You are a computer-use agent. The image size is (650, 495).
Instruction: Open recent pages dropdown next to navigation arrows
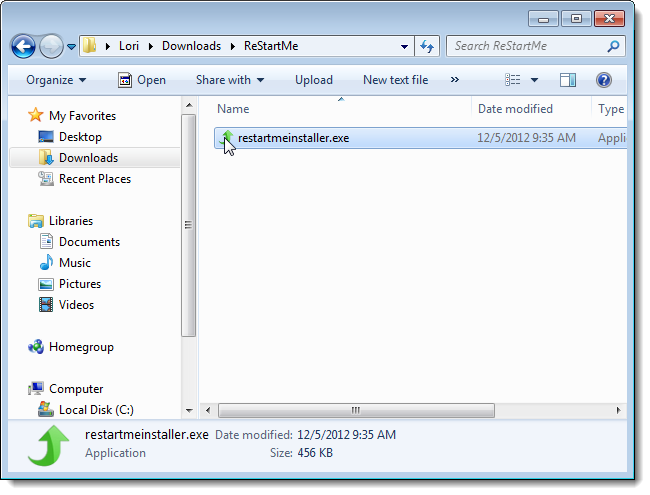71,46
